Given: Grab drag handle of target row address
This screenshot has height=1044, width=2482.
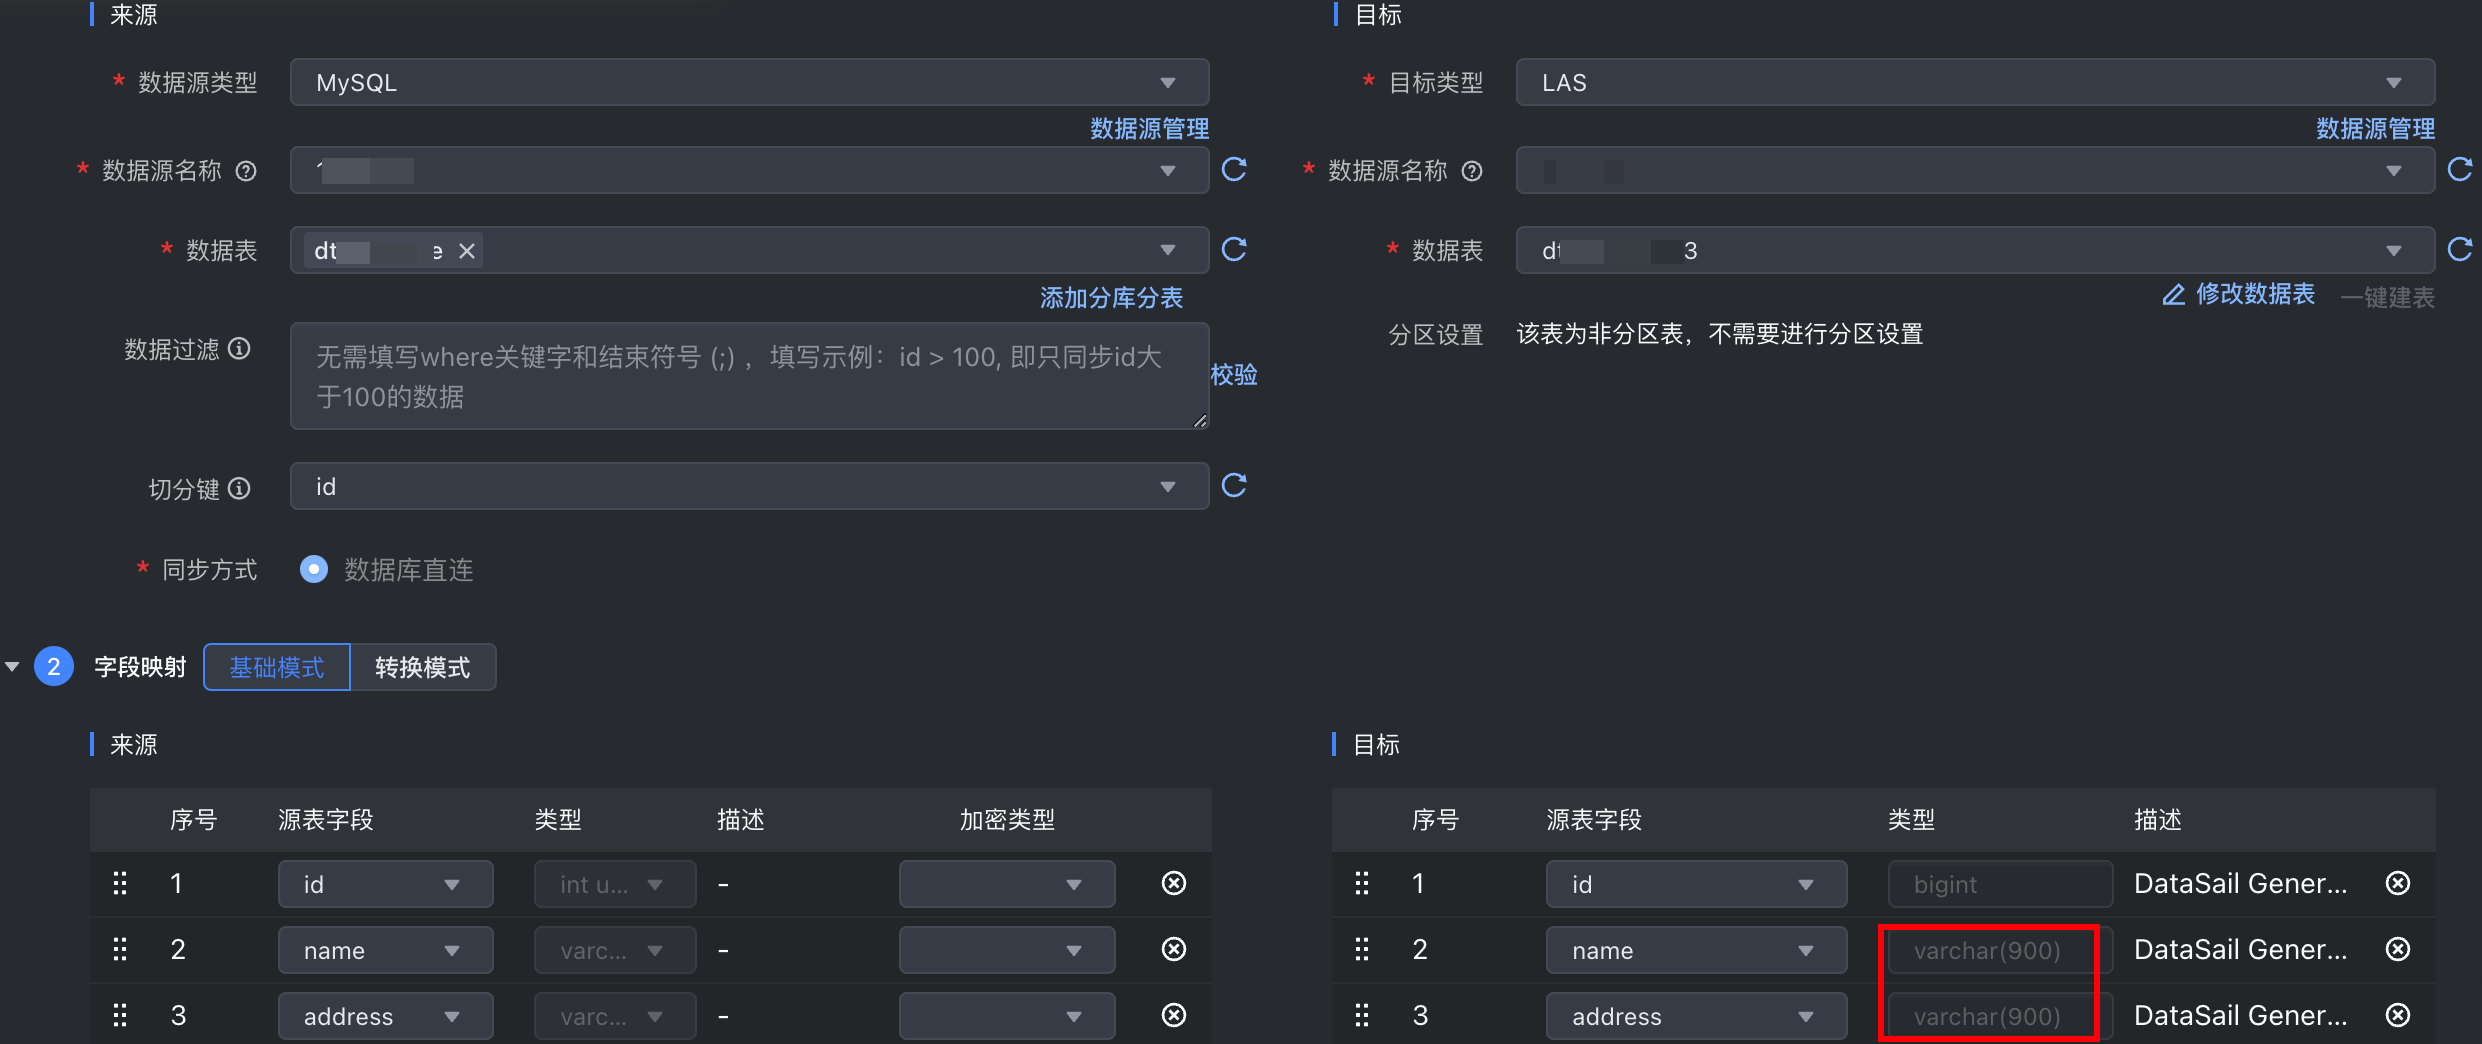Looking at the screenshot, I should (x=1362, y=1015).
